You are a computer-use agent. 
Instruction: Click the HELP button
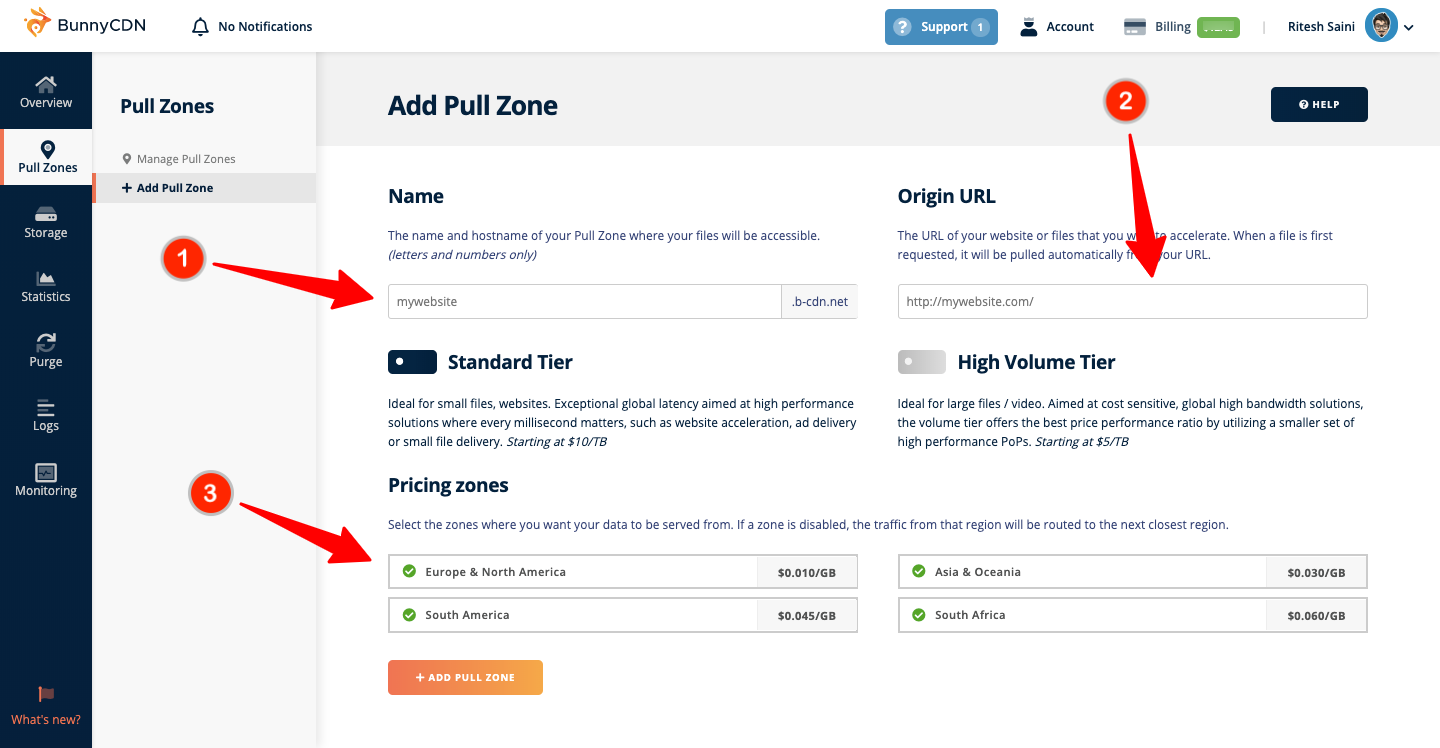[x=1319, y=104]
